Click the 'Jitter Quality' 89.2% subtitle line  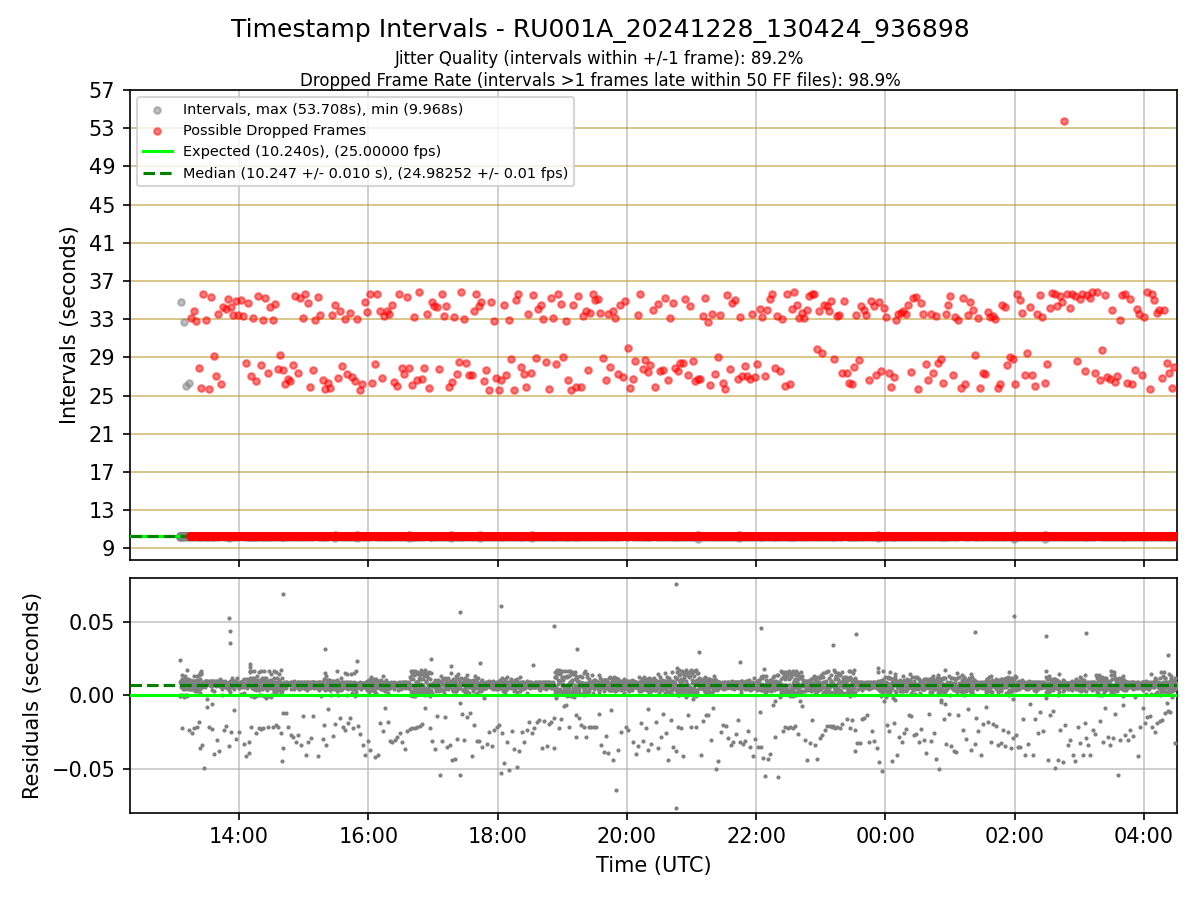599,59
